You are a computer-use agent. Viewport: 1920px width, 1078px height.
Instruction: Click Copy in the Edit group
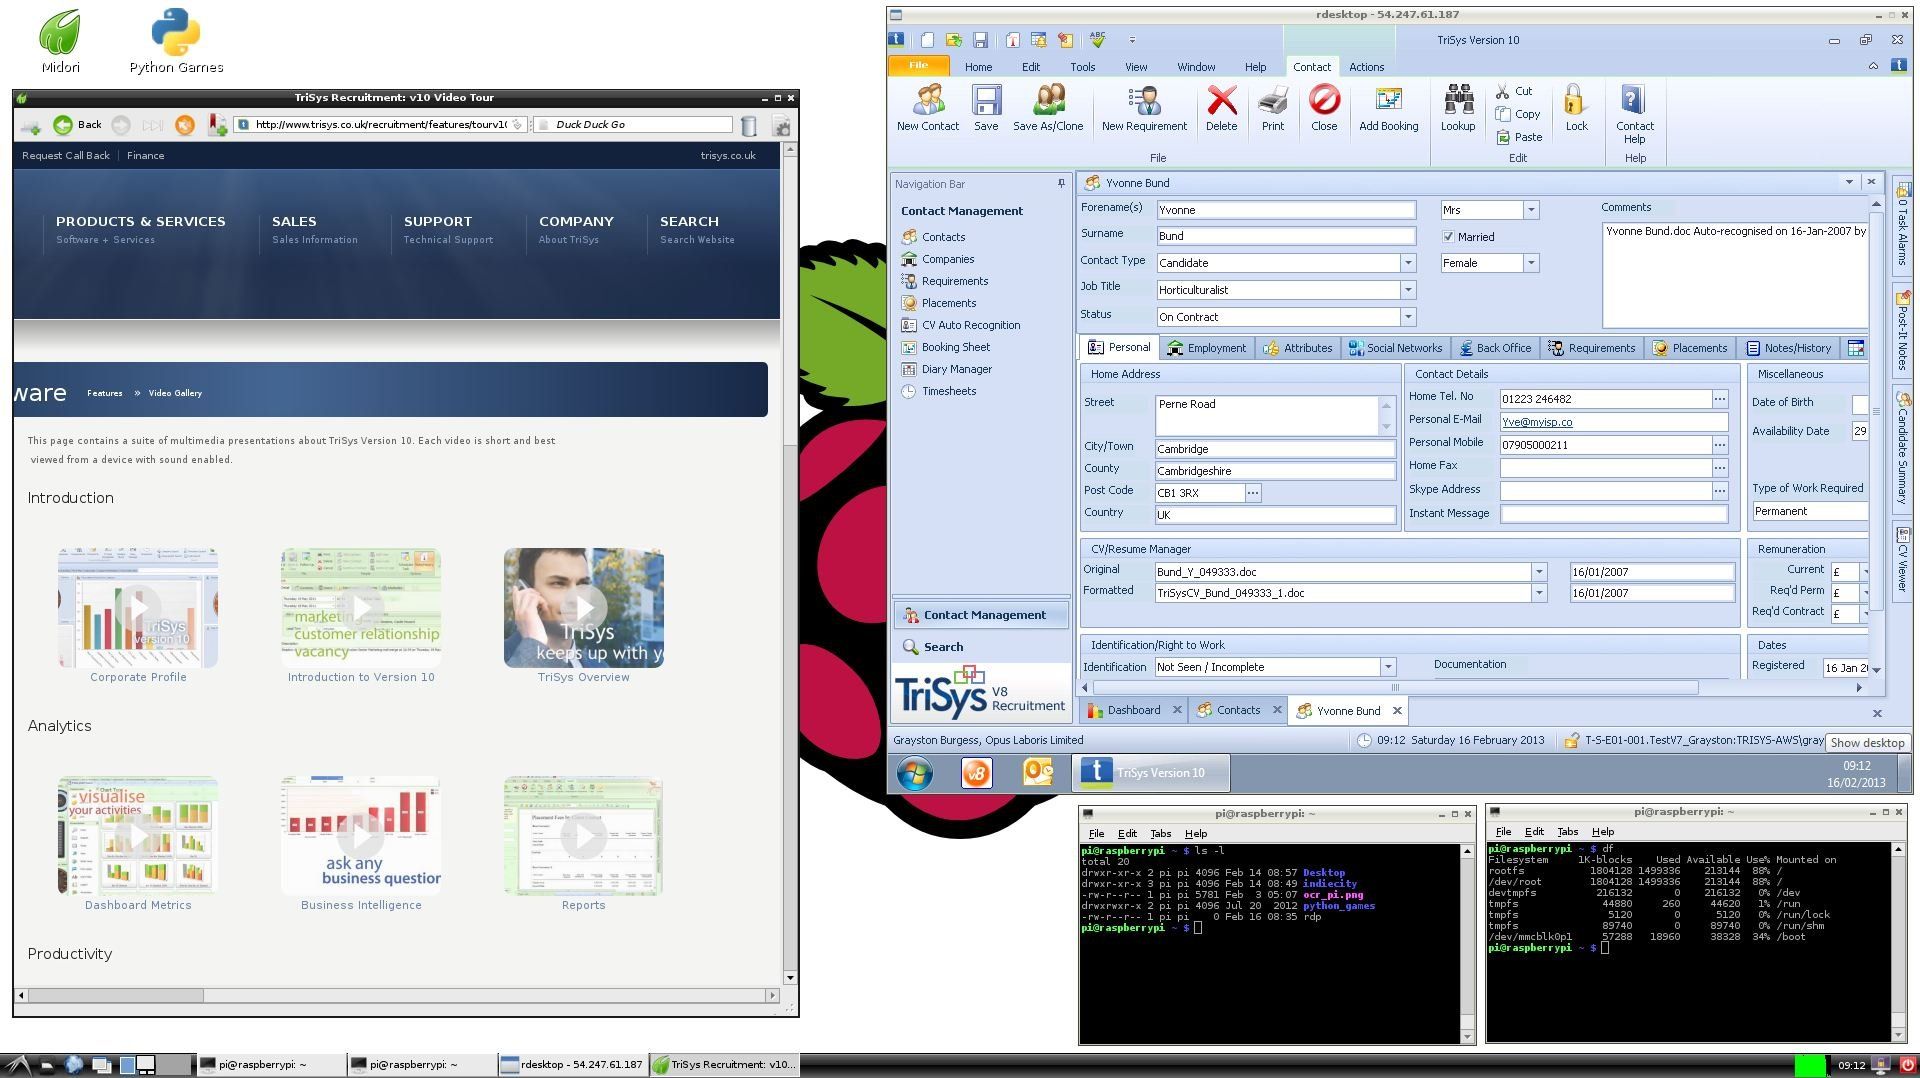pyautogui.click(x=1518, y=114)
